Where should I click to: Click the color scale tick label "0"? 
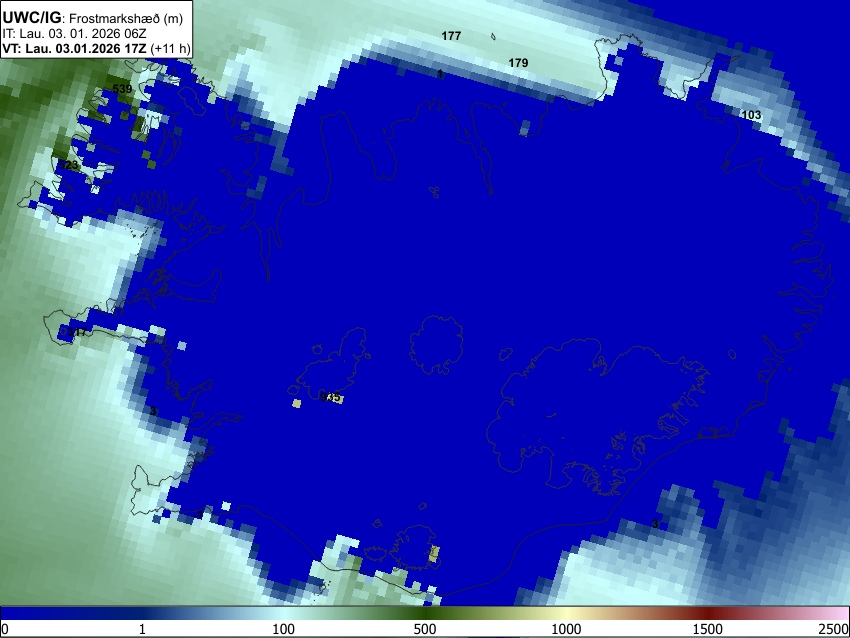[5, 629]
